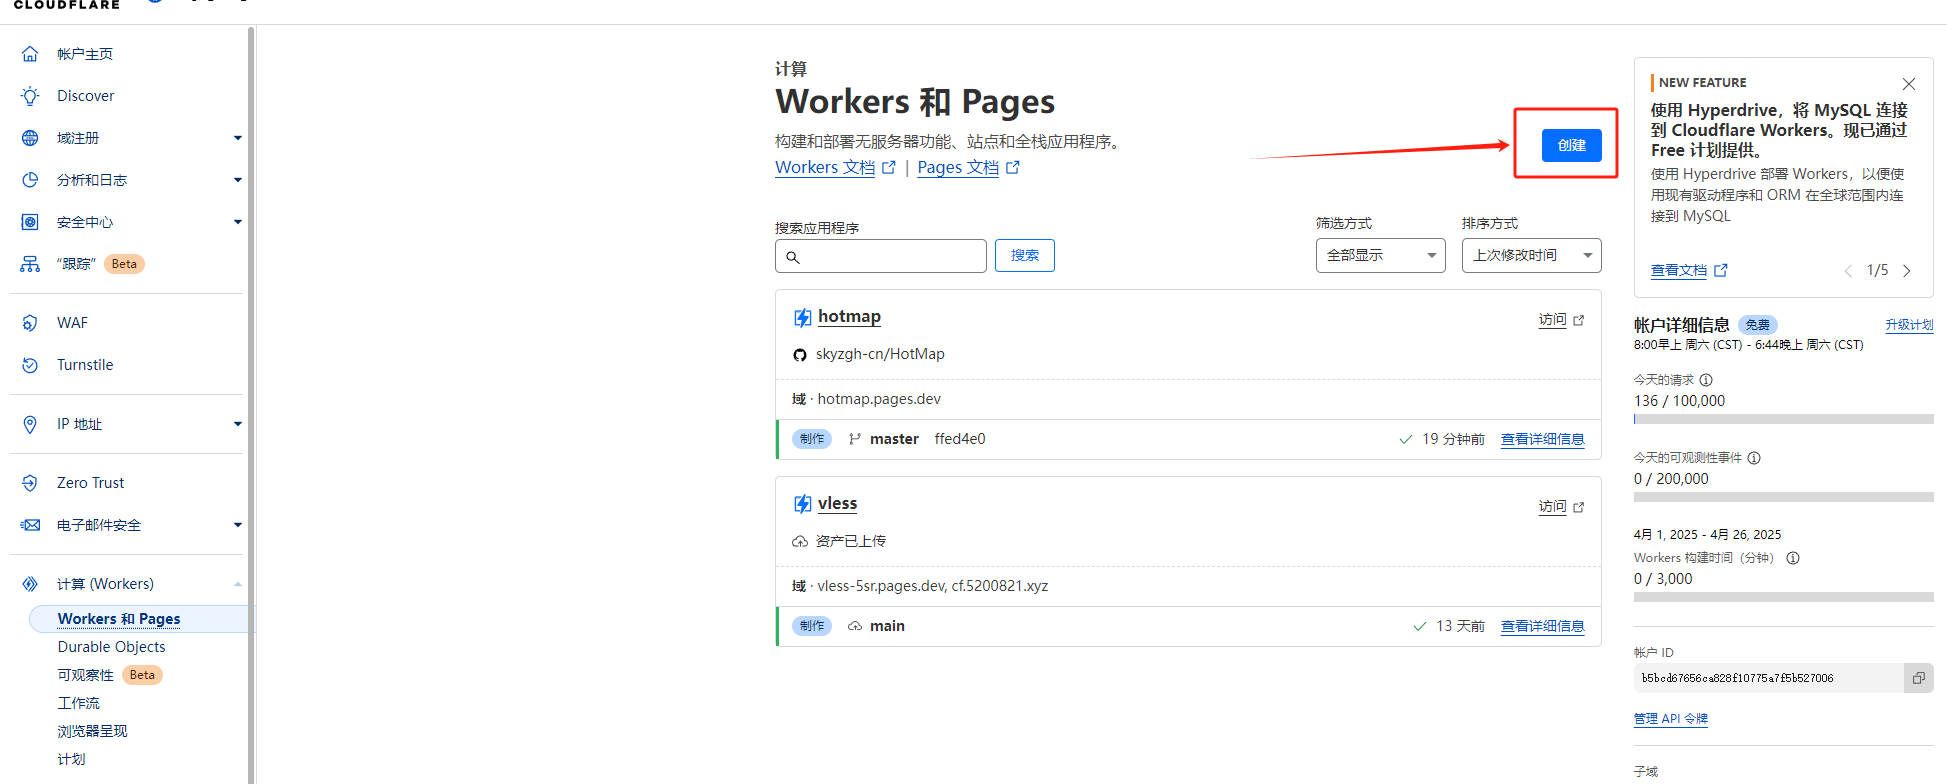Image resolution: width=1947 pixels, height=784 pixels.
Task: Click the 今天的请求 usage progress bar
Action: pyautogui.click(x=1783, y=419)
